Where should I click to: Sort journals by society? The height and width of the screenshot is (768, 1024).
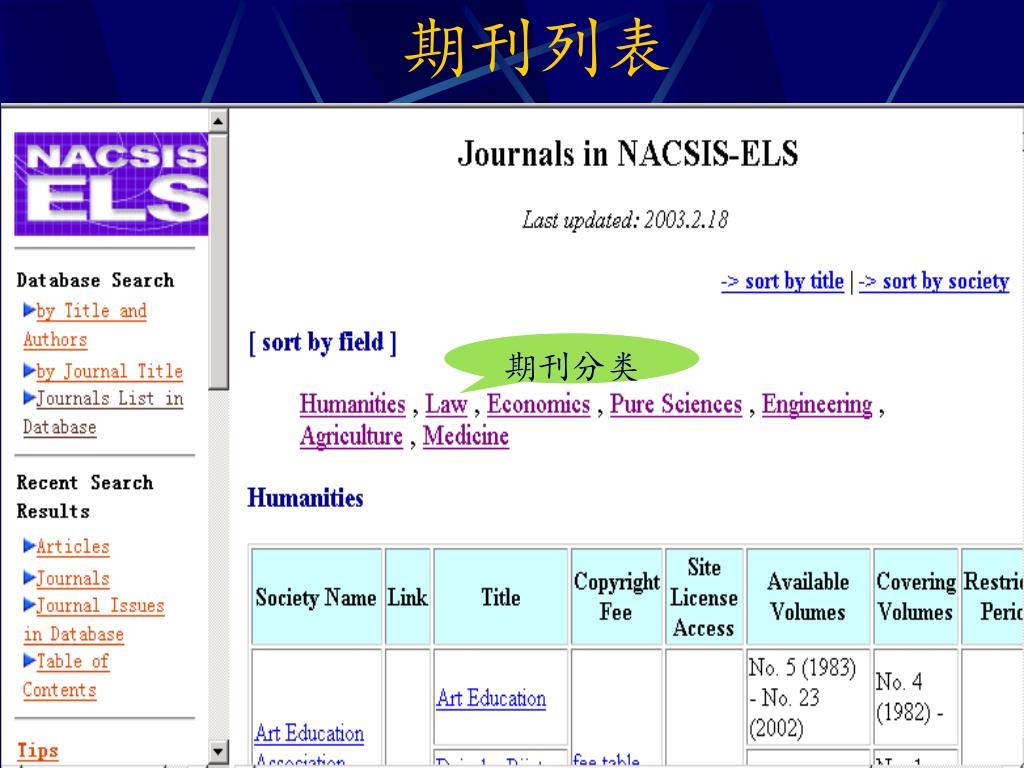pyautogui.click(x=934, y=281)
